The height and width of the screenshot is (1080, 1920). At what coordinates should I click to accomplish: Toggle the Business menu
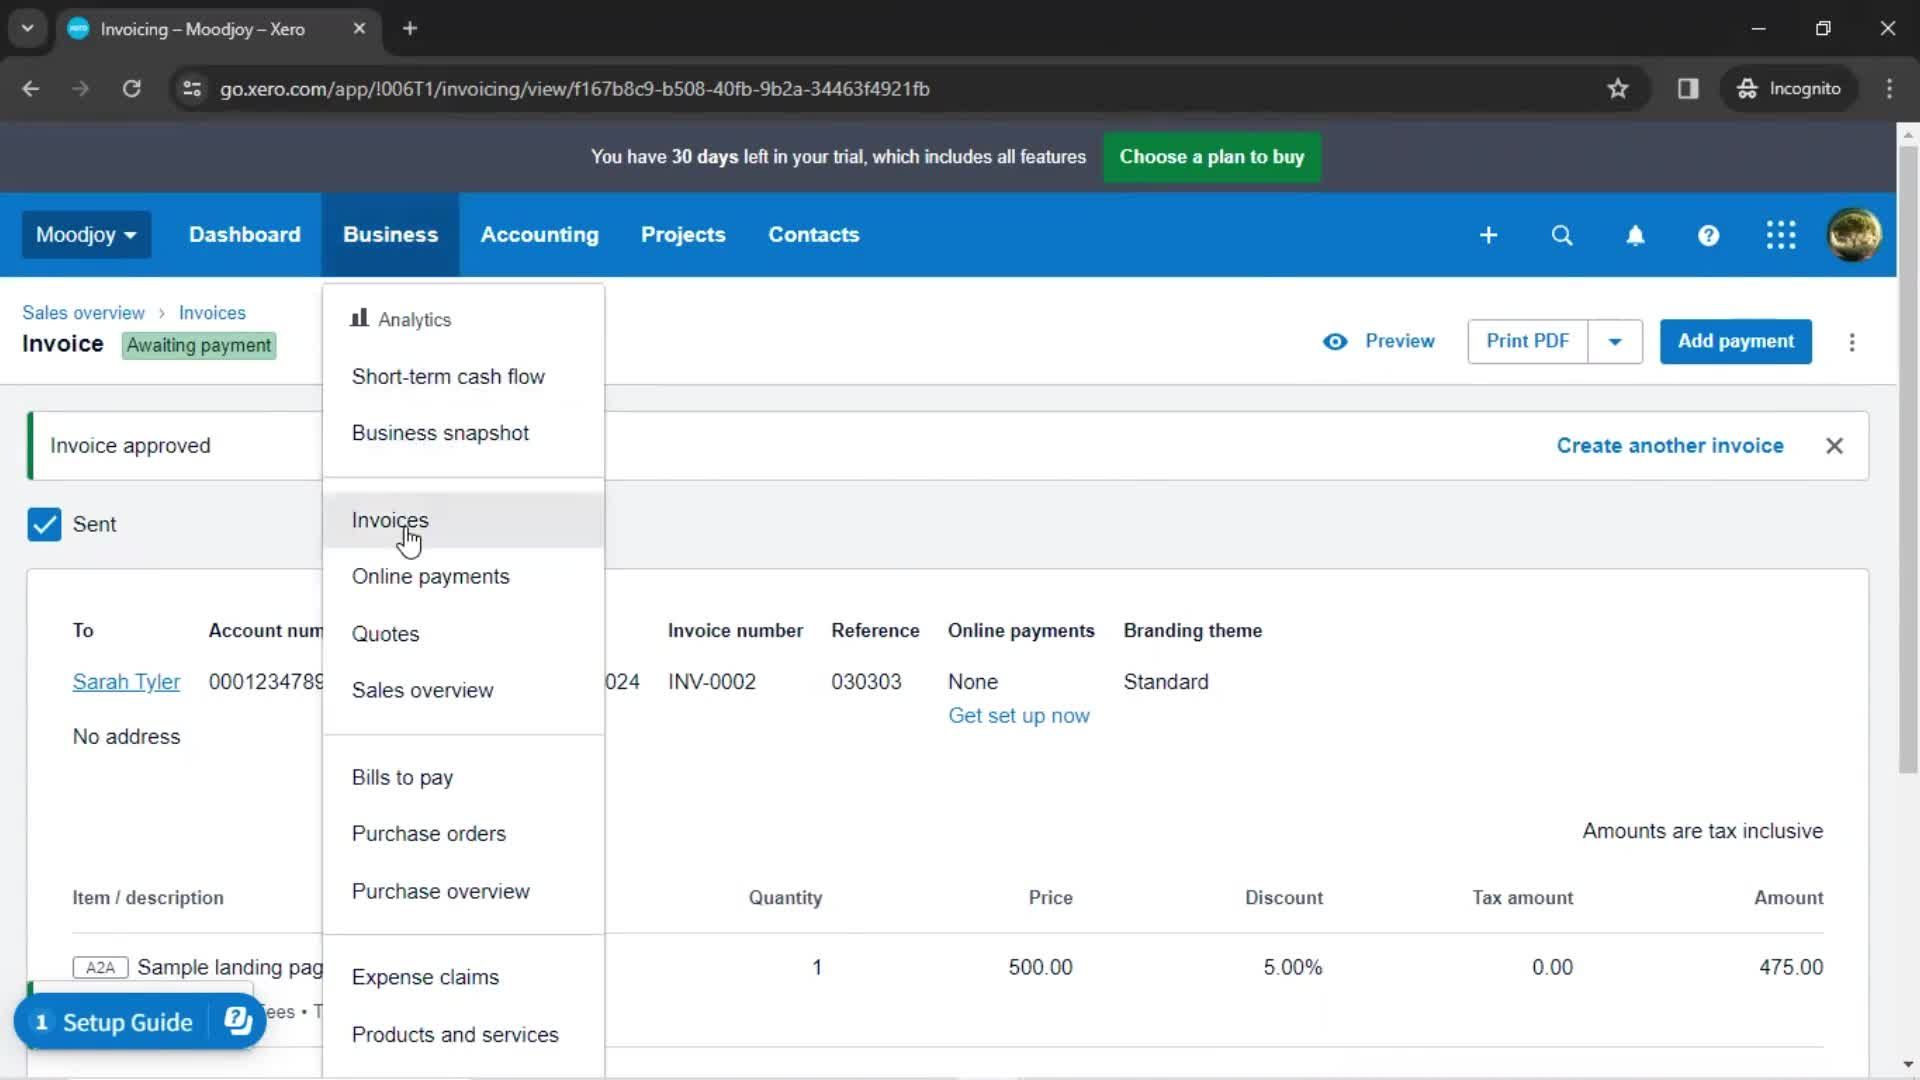tap(390, 235)
